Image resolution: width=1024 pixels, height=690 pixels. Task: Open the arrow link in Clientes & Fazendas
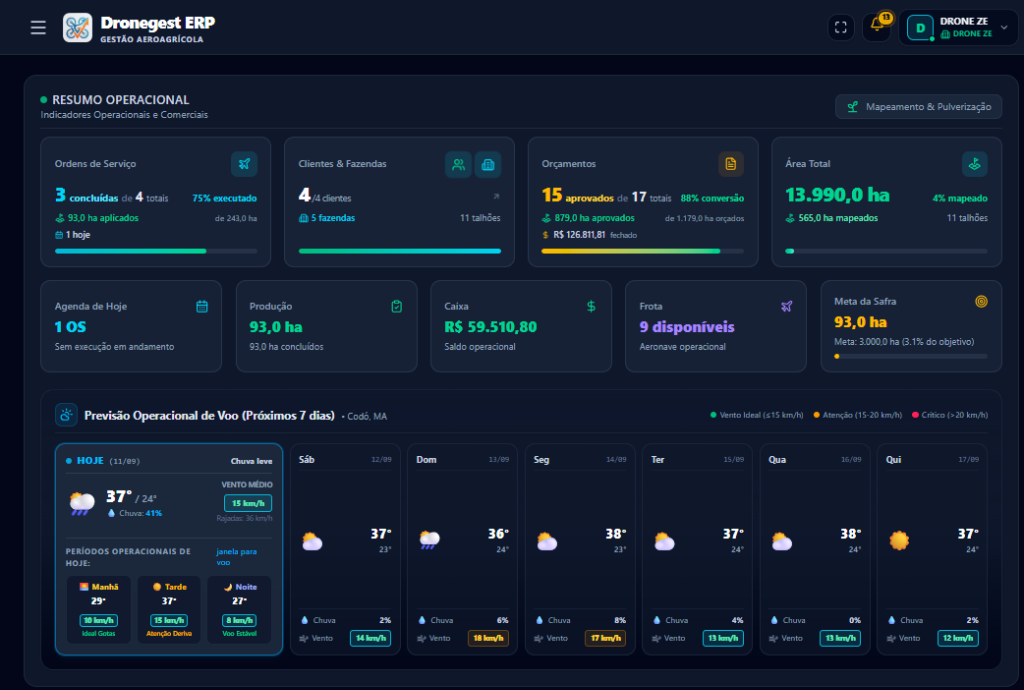(496, 196)
